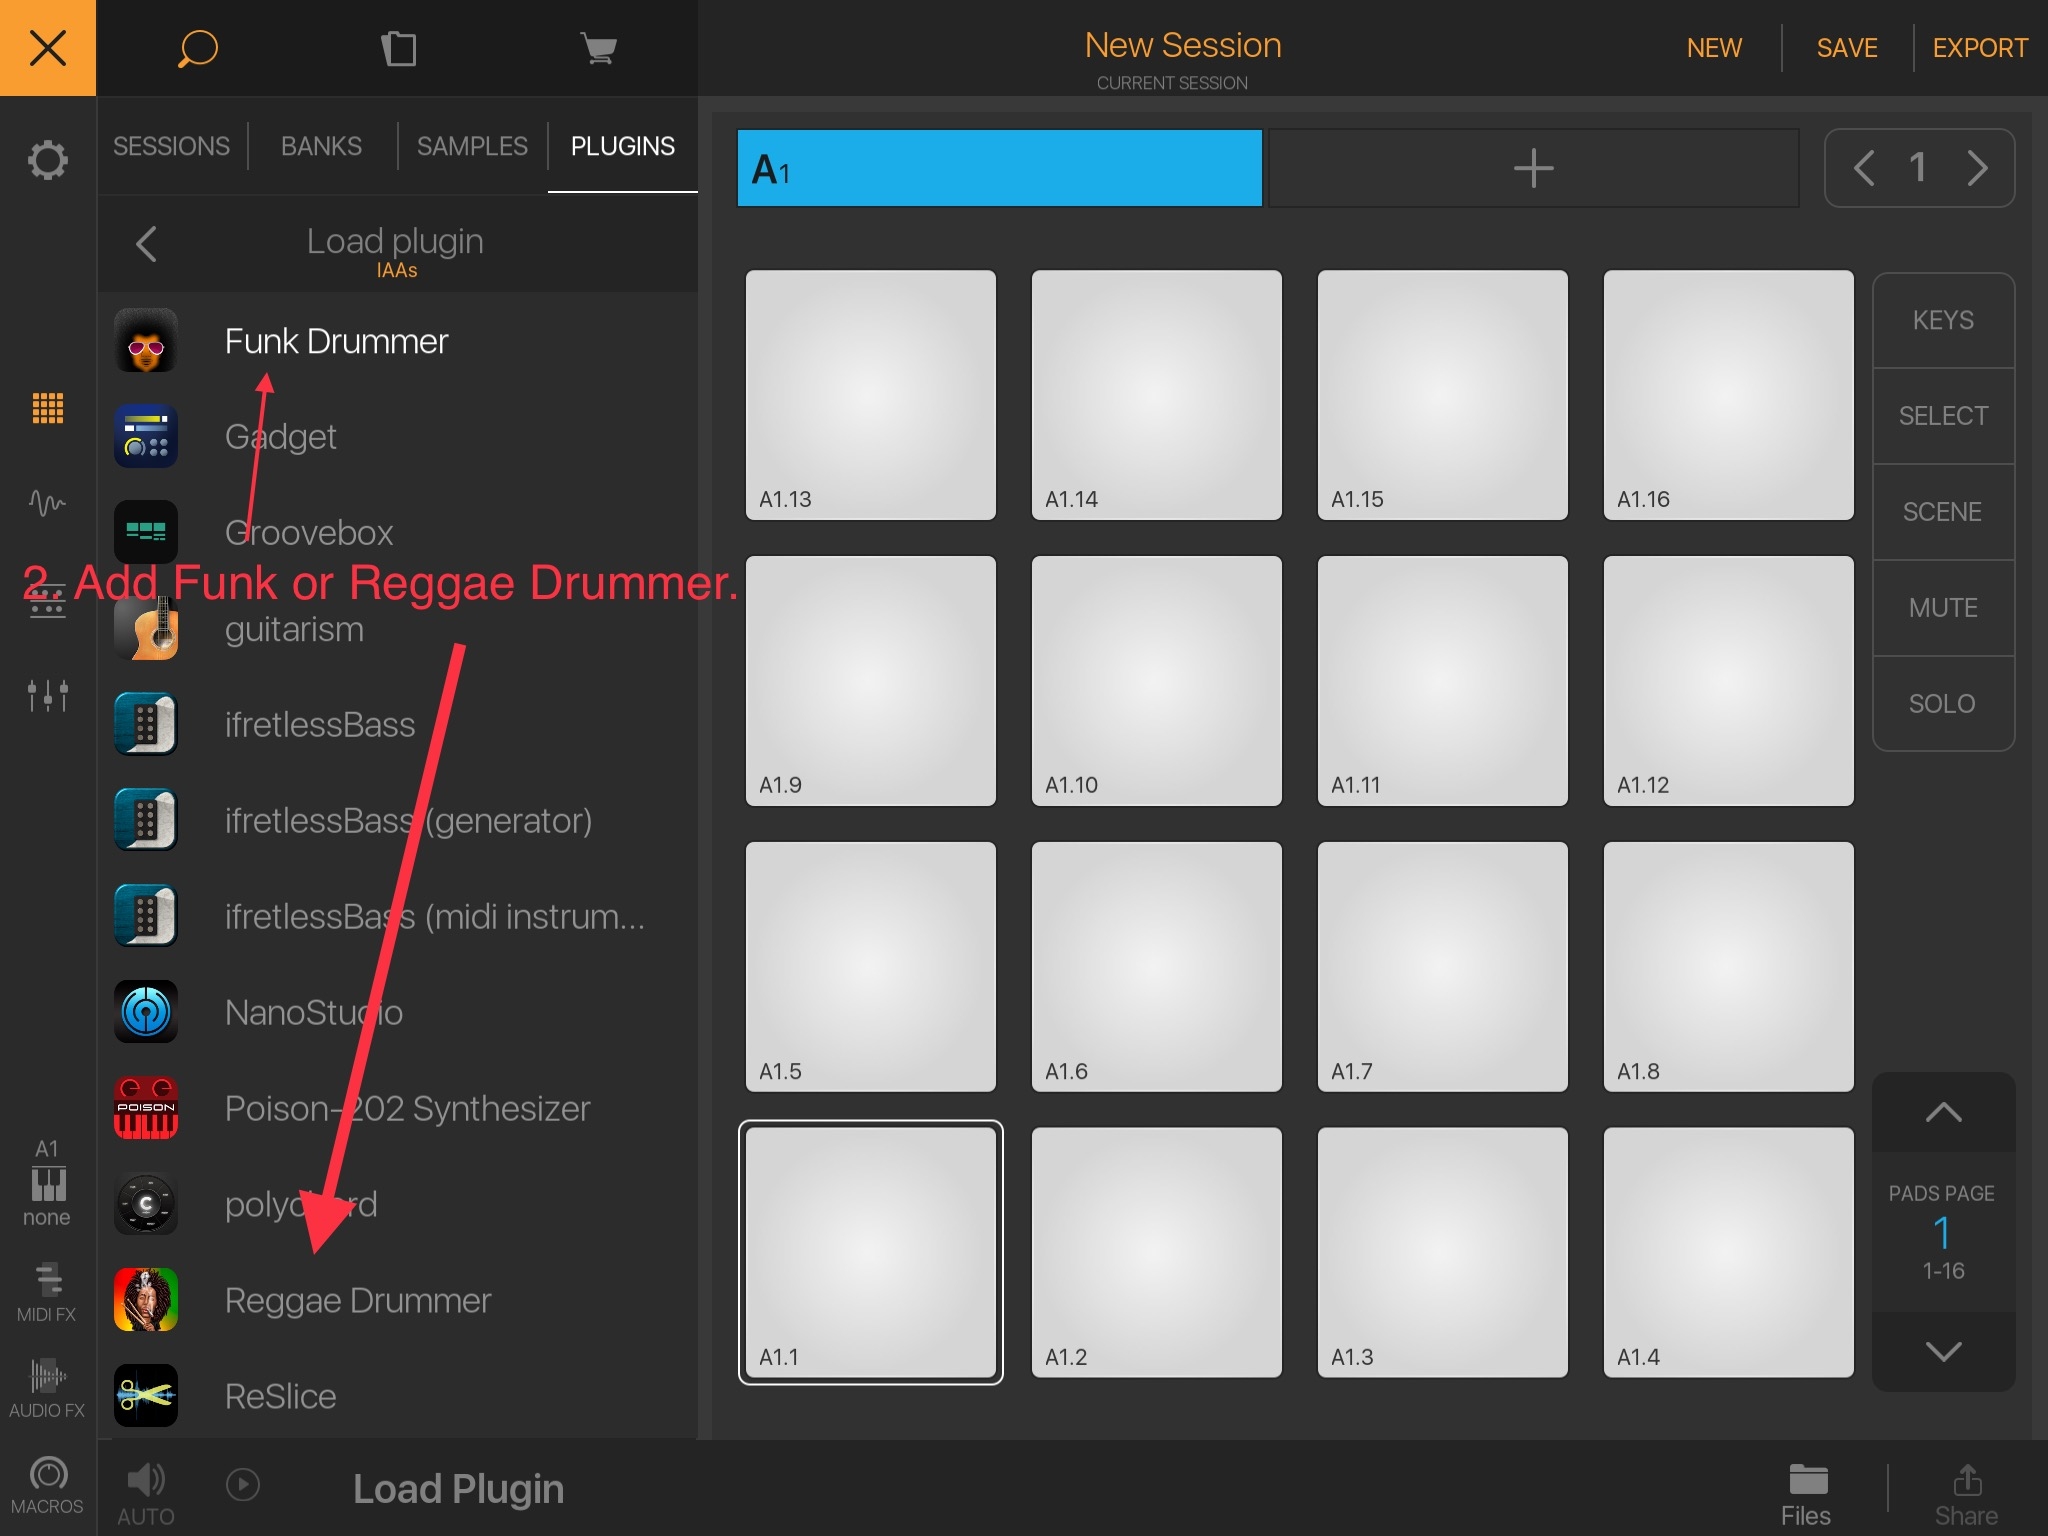The height and width of the screenshot is (1536, 2048).
Task: Select the Gadget plugin icon
Action: click(146, 436)
